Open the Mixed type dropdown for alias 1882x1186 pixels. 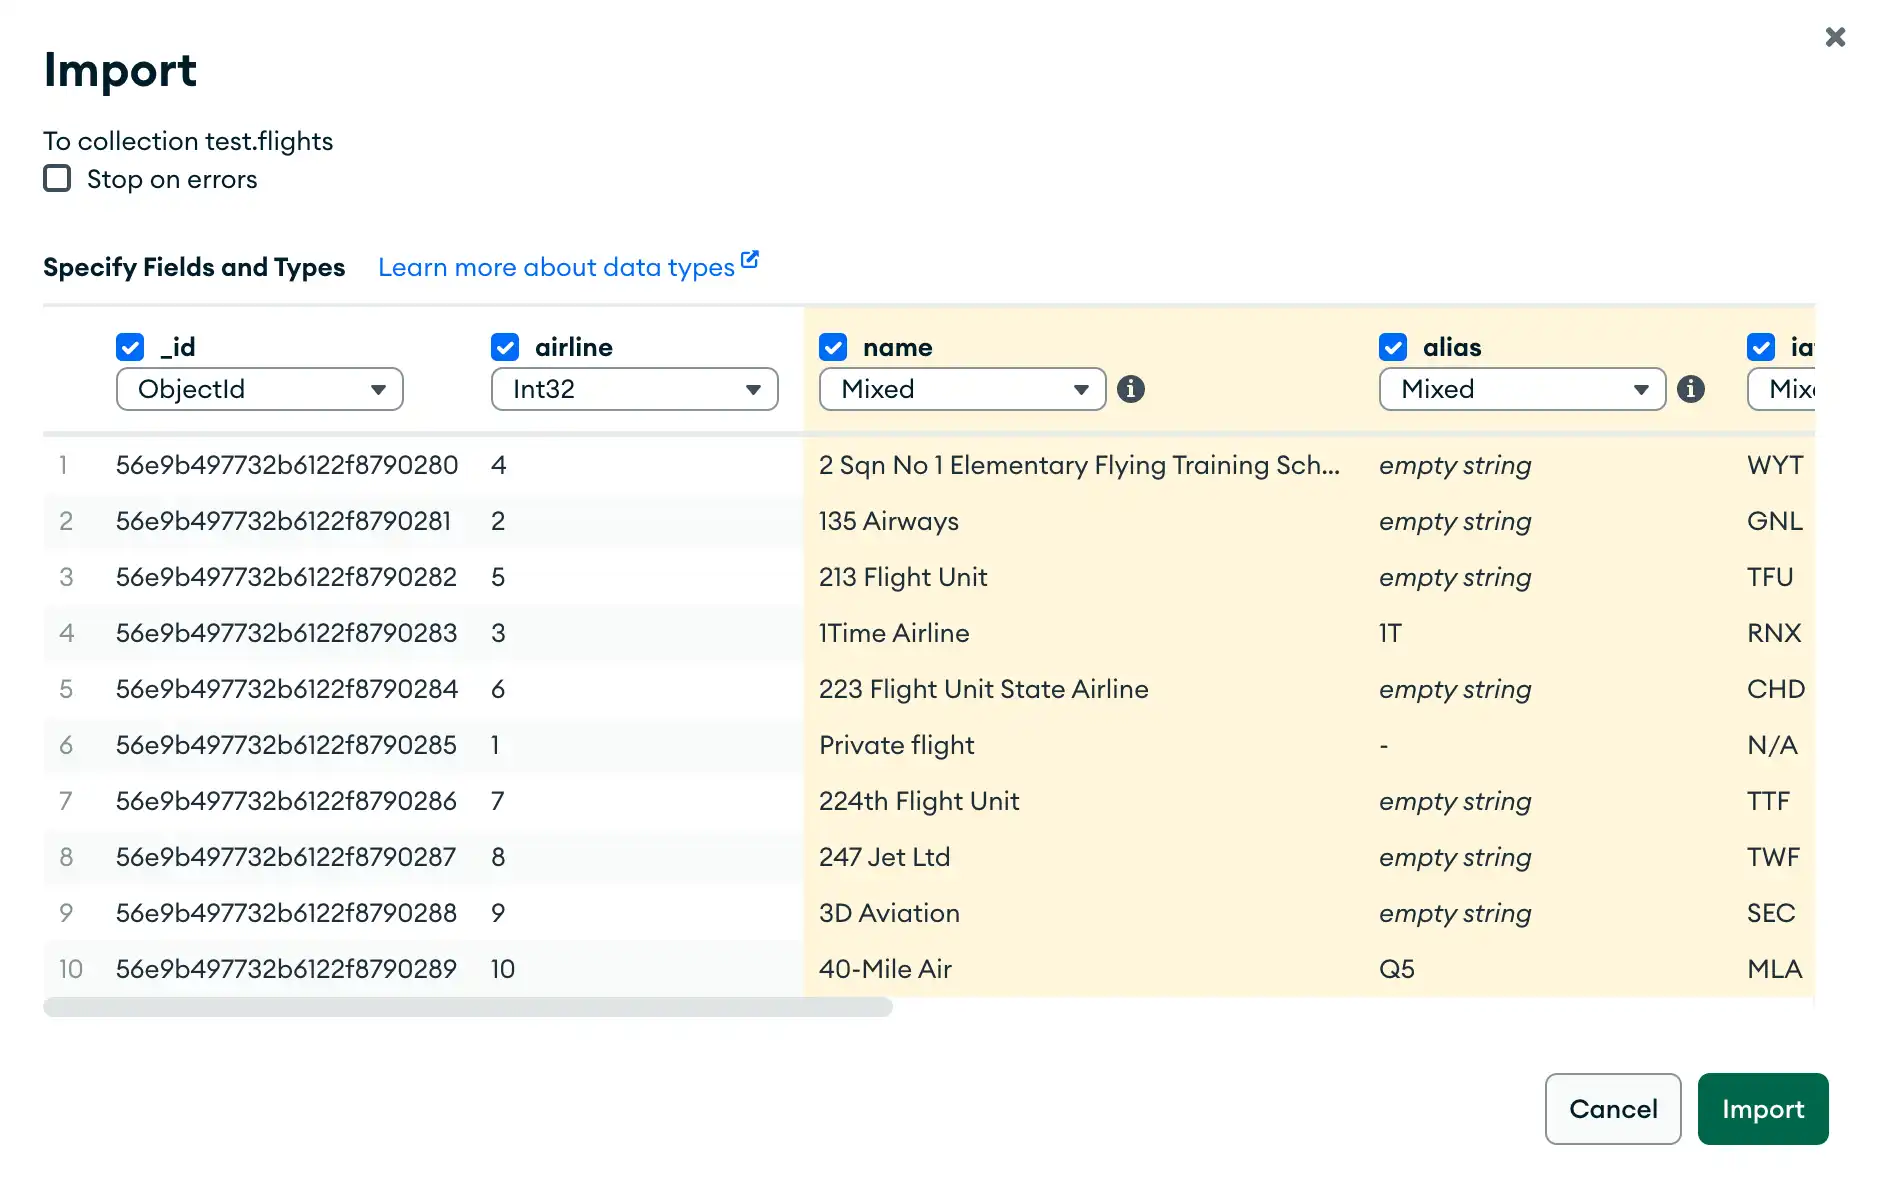coord(1521,389)
